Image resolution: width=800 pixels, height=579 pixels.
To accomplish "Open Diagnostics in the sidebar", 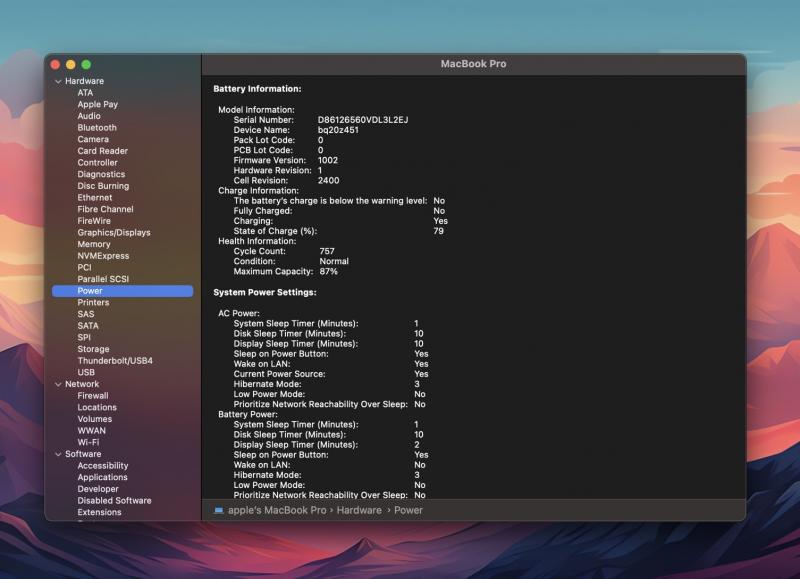I will (x=101, y=174).
